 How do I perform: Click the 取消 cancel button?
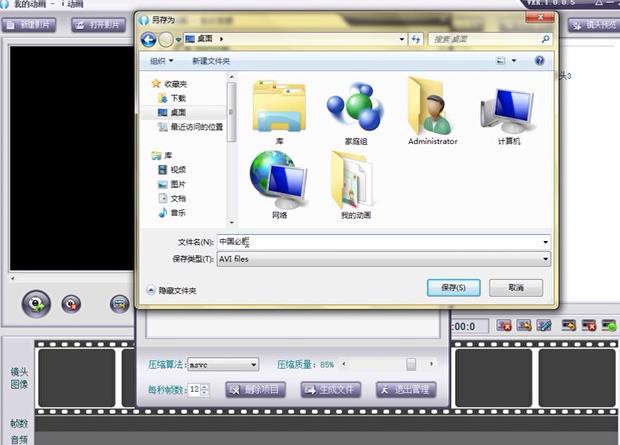[x=516, y=287]
